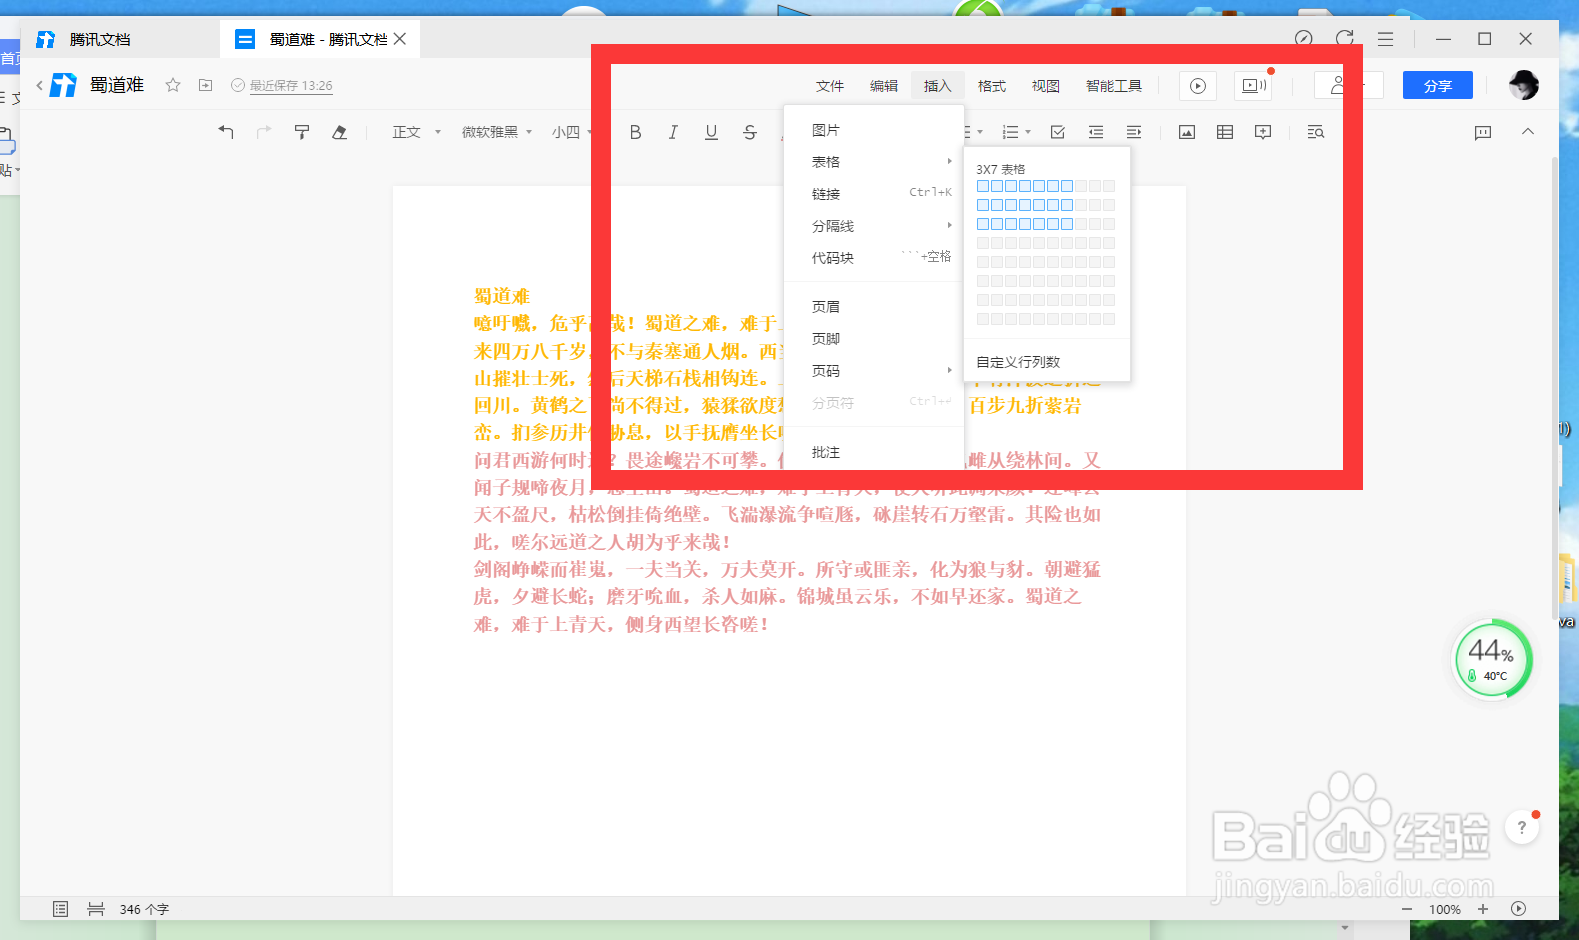
Task: Open the user avatar menu
Action: [1524, 85]
